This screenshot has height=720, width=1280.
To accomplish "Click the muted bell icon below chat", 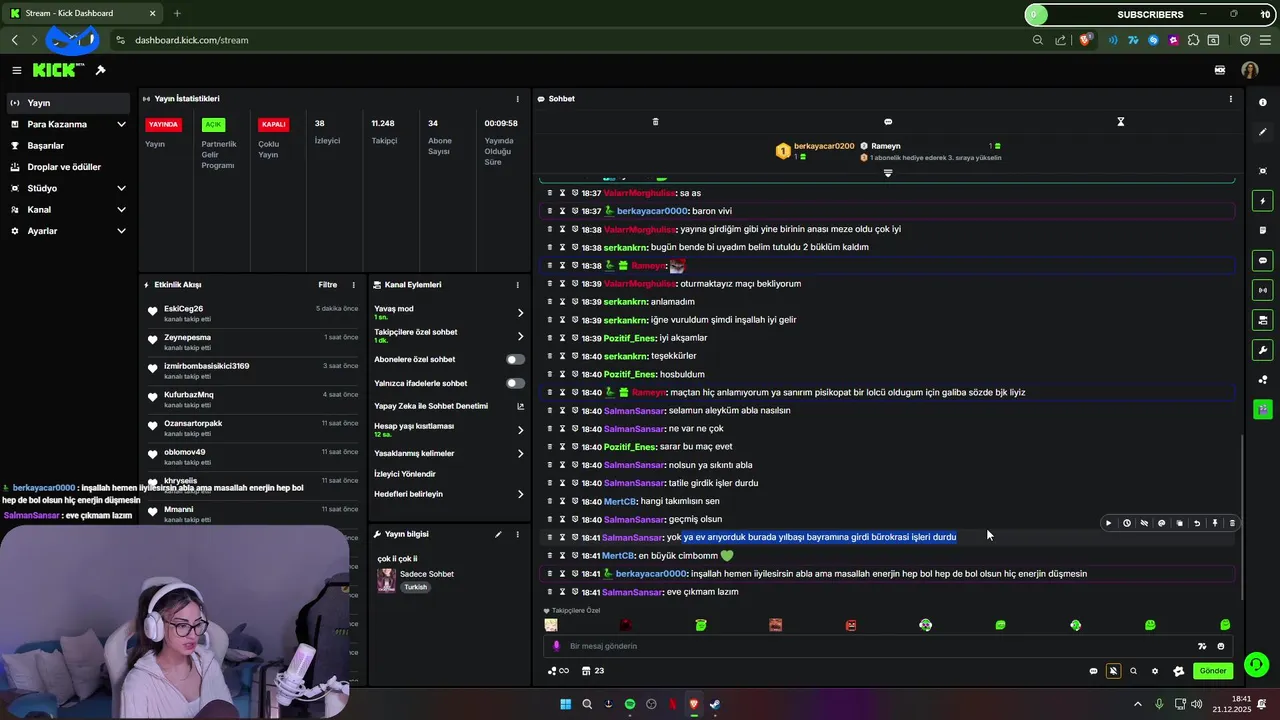I will click(1113, 671).
